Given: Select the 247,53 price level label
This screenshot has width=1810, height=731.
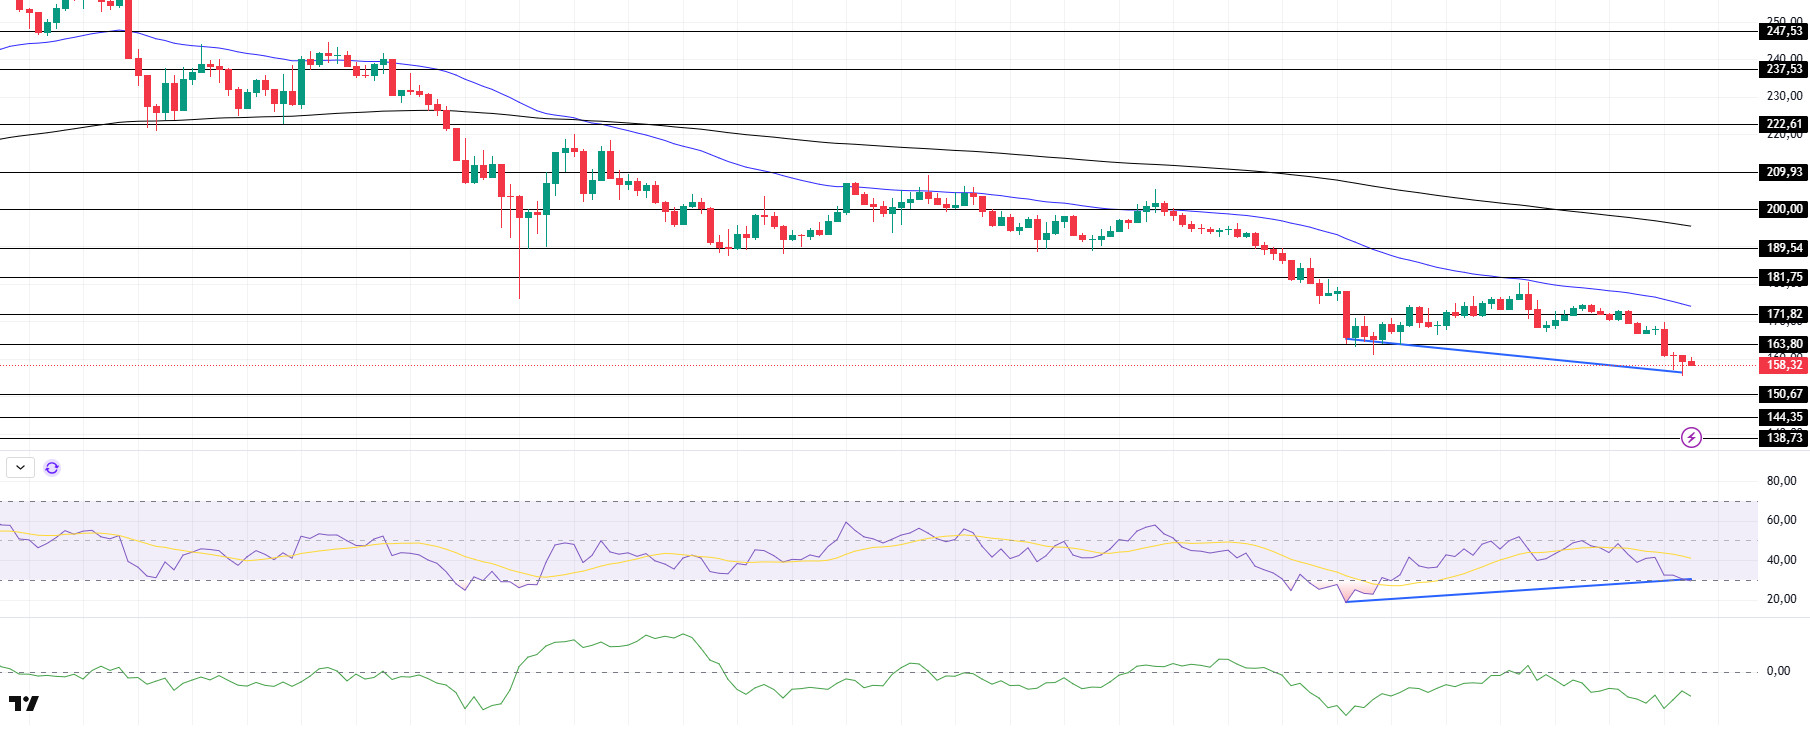Looking at the screenshot, I should coord(1784,31).
